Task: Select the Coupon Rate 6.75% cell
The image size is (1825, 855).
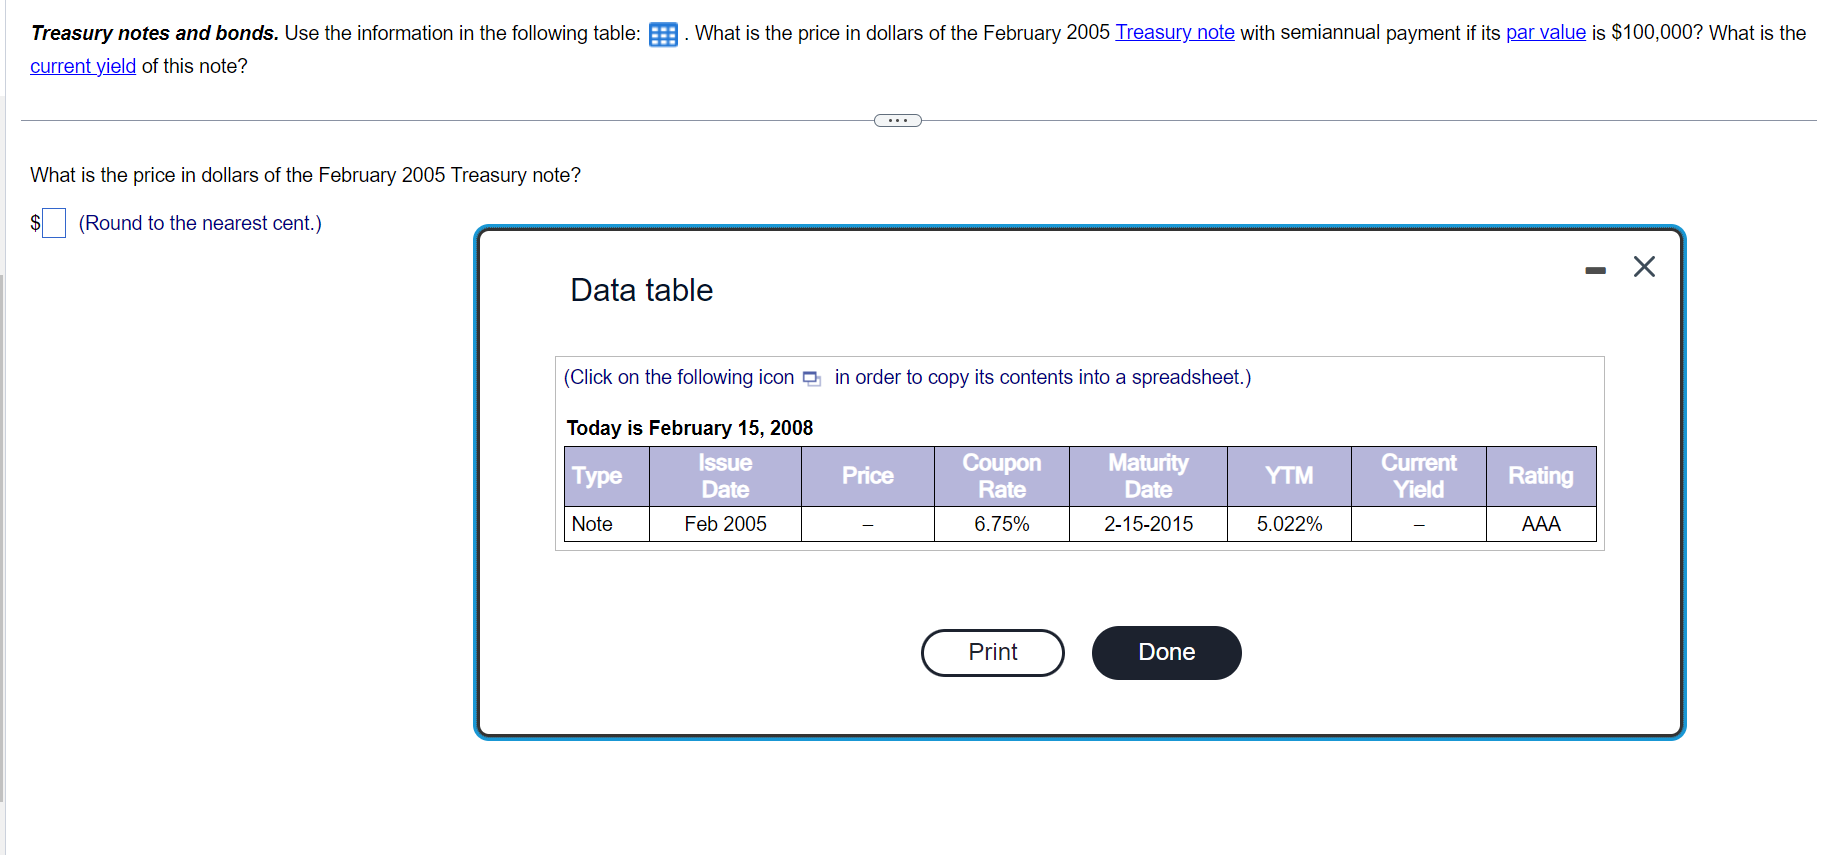Action: click(1001, 523)
